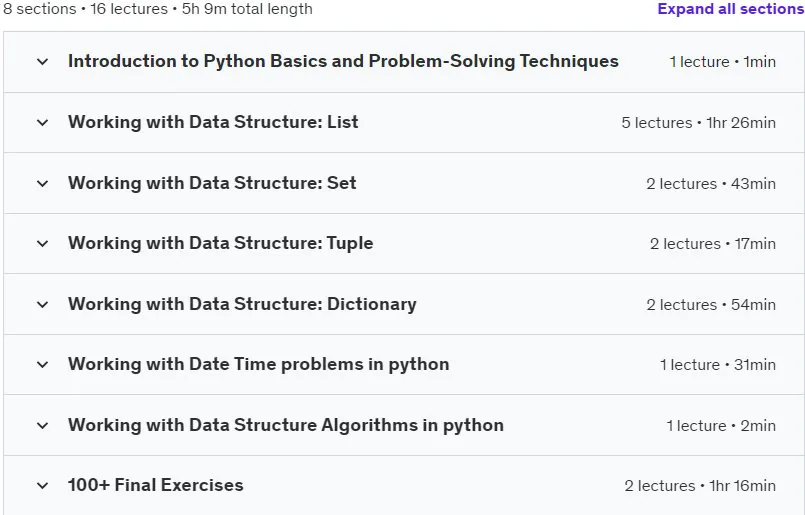Open Working with Date Time problems title
This screenshot has height=515, width=805.
coord(259,364)
